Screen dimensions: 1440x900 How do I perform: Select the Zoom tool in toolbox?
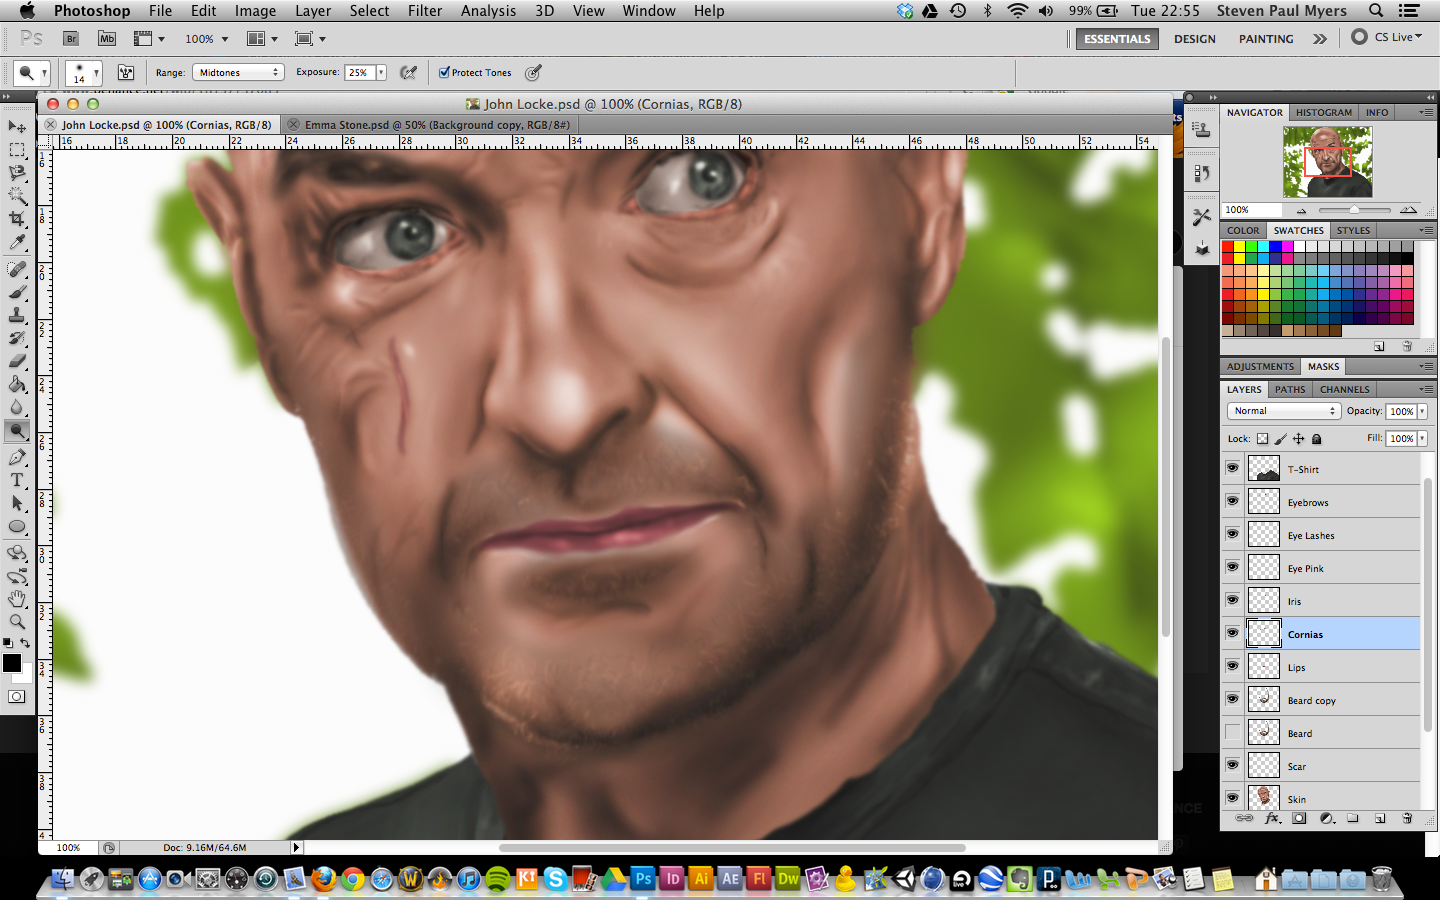point(17,622)
